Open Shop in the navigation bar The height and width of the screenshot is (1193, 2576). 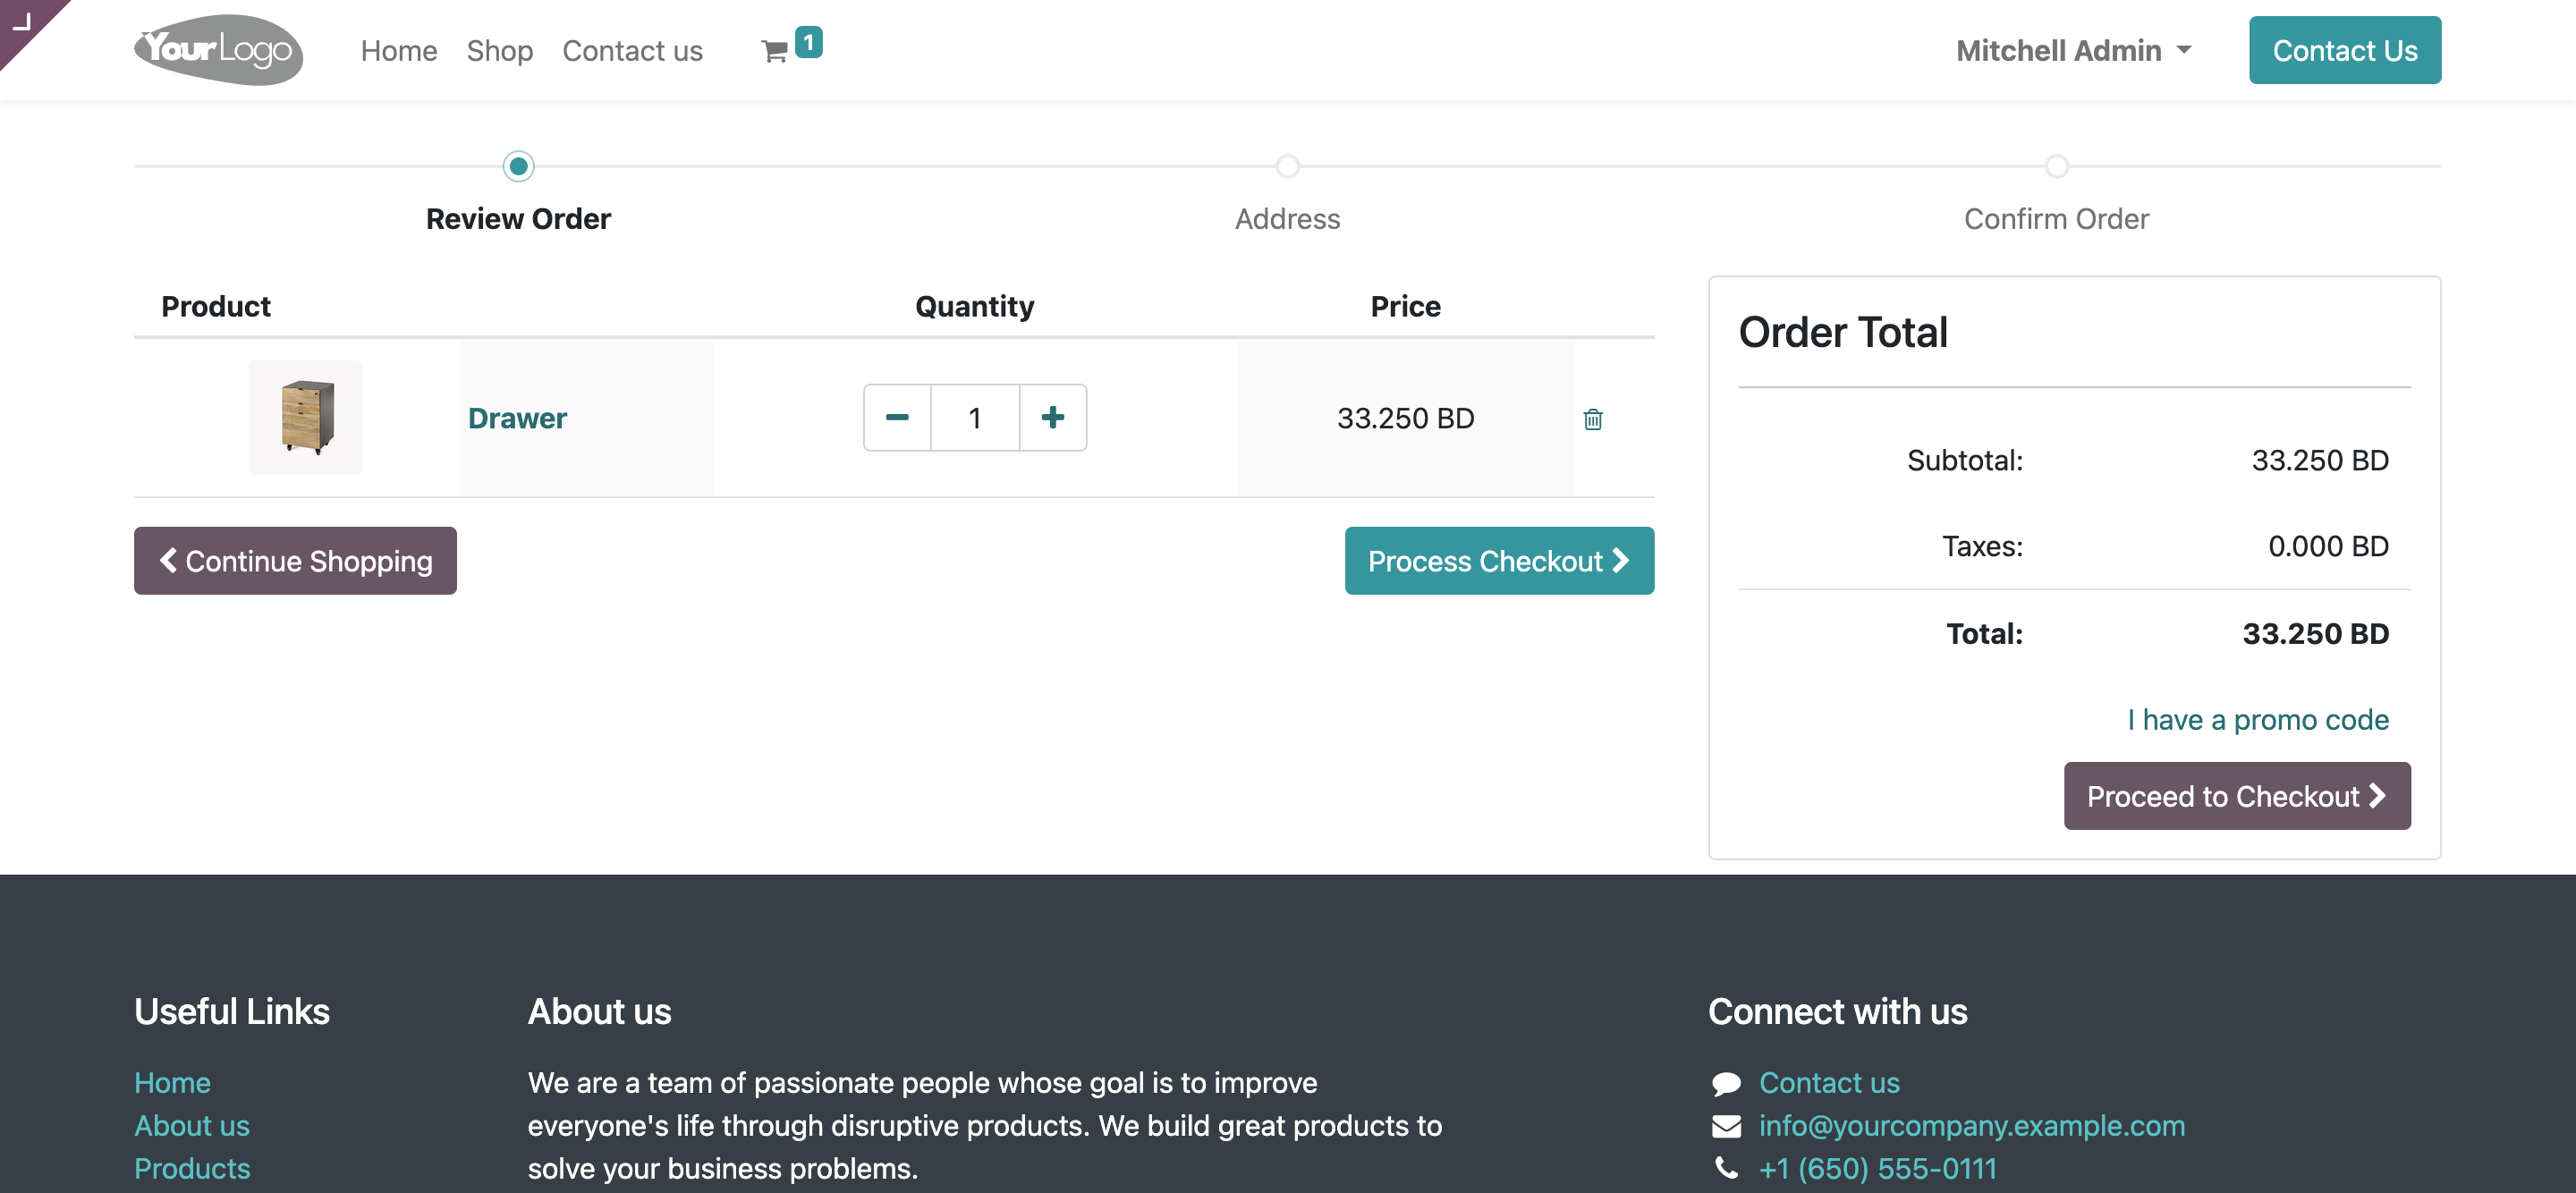point(500,50)
